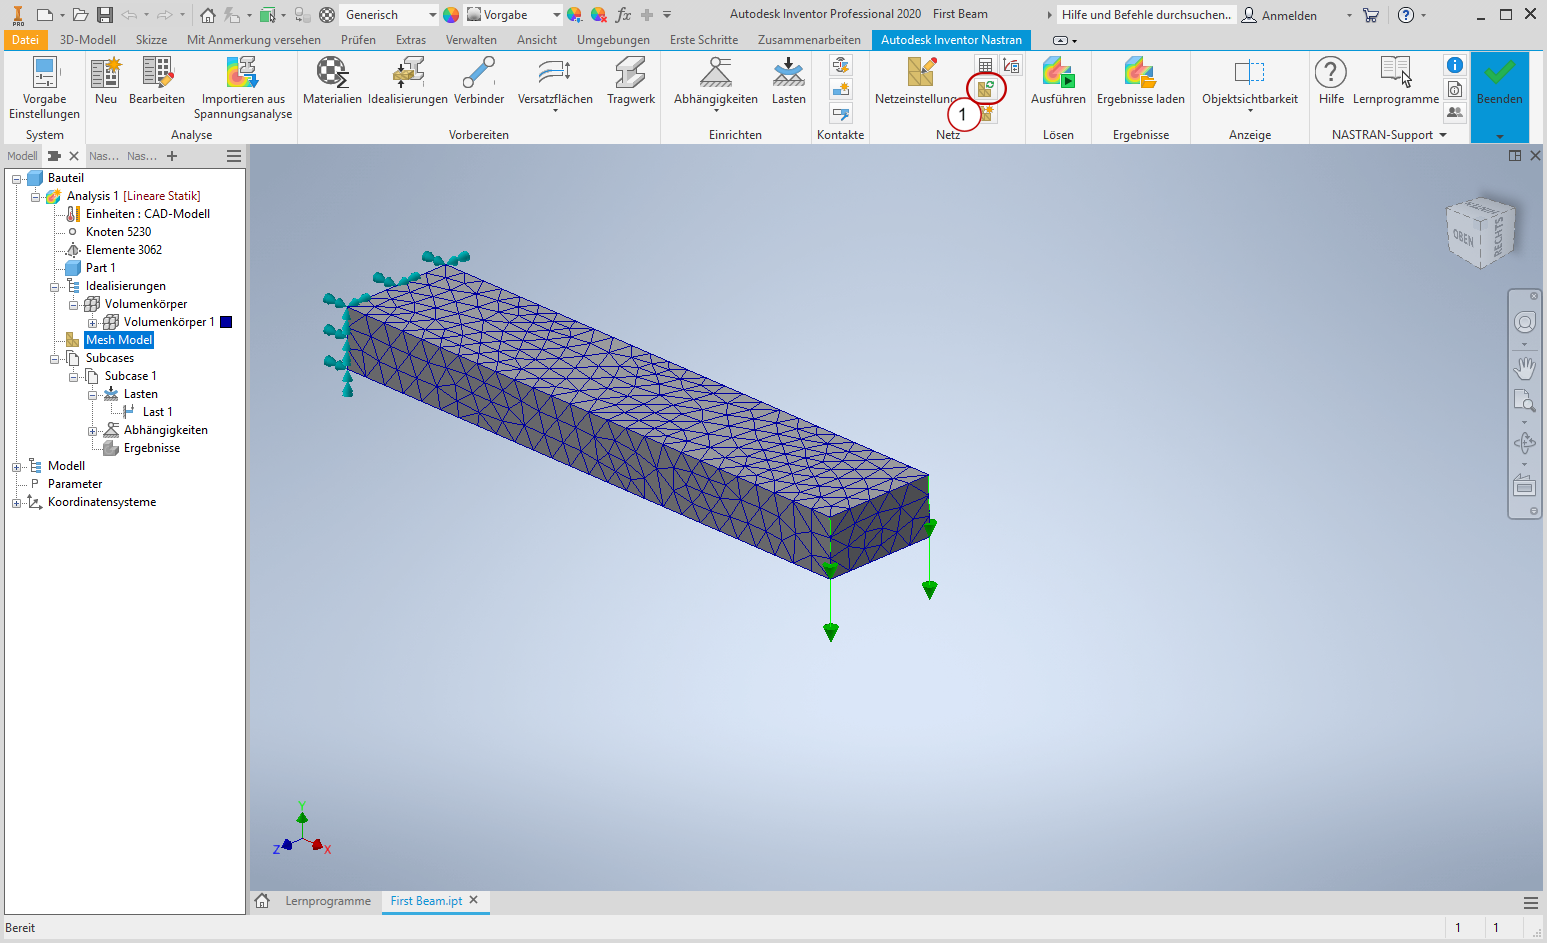Click the full navigation wheel icon
This screenshot has width=1547, height=943.
pos(1525,322)
